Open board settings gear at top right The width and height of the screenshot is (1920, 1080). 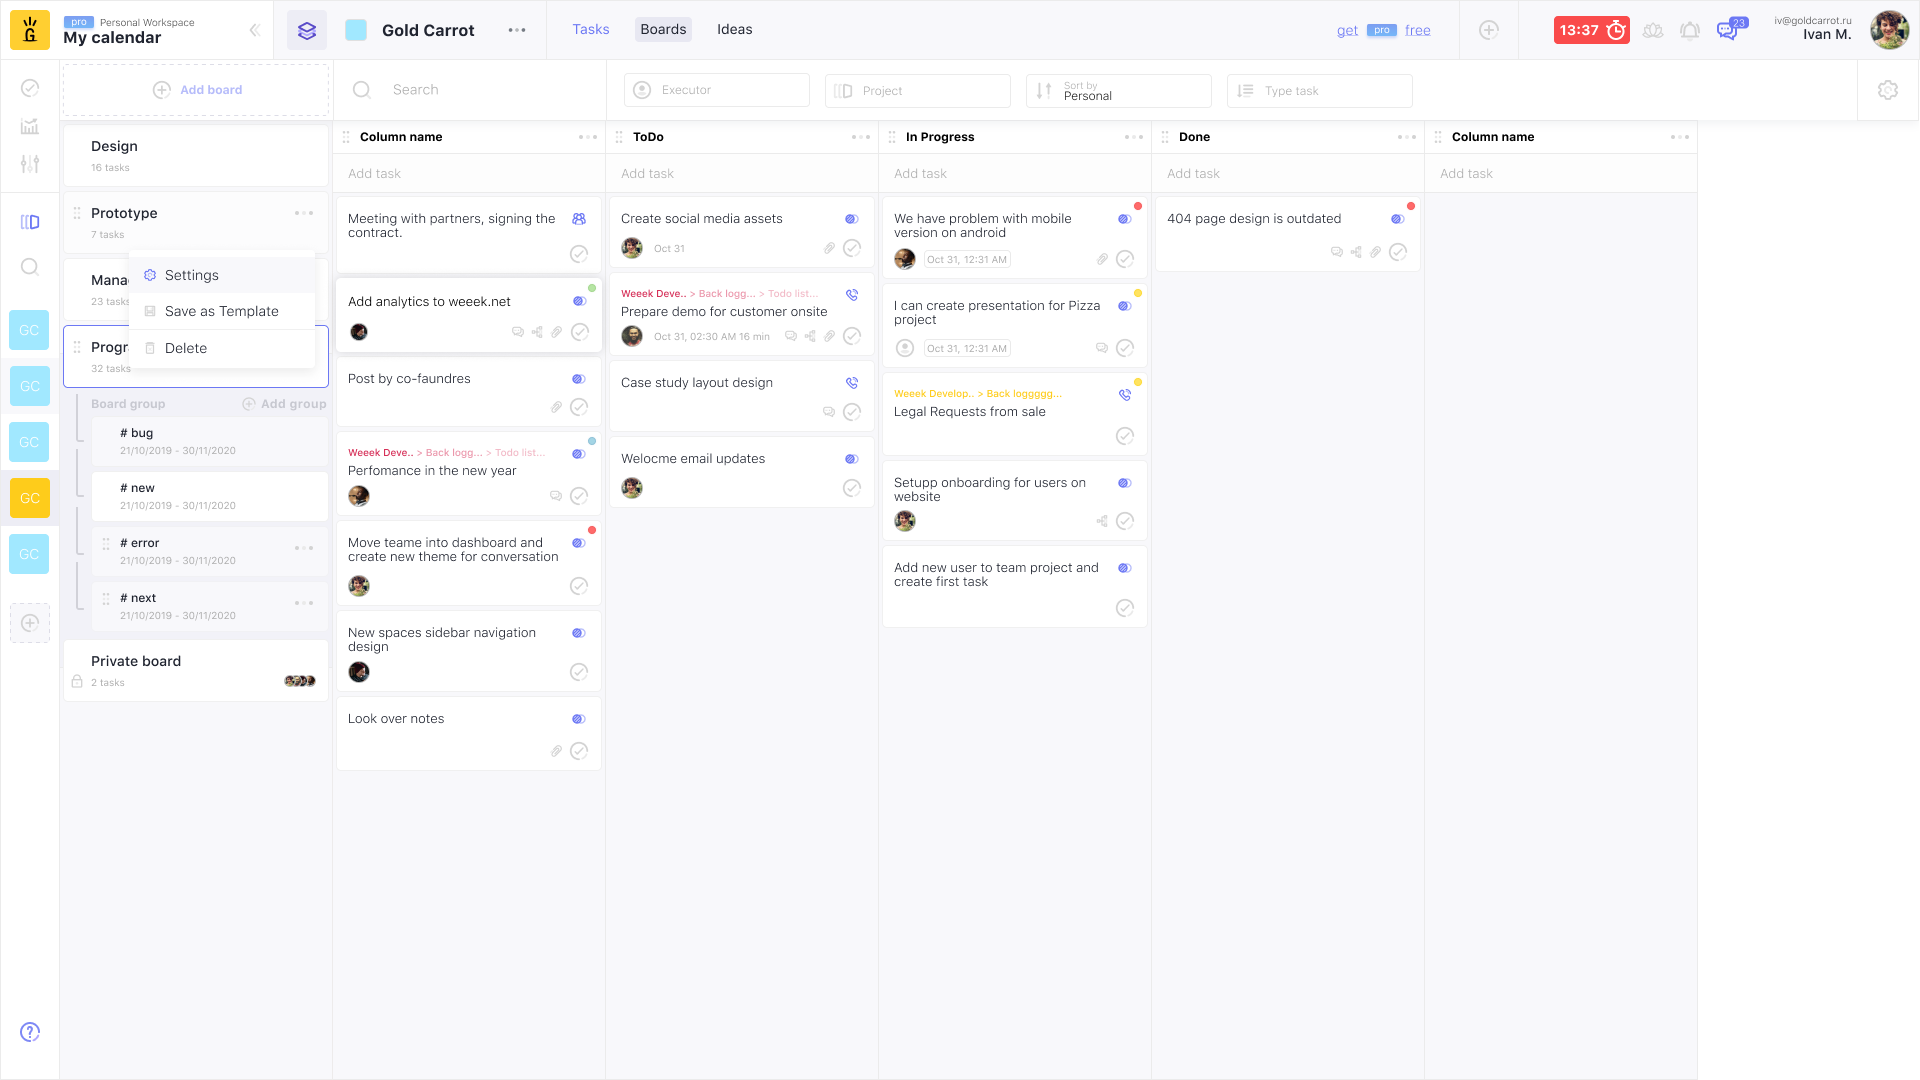tap(1888, 90)
